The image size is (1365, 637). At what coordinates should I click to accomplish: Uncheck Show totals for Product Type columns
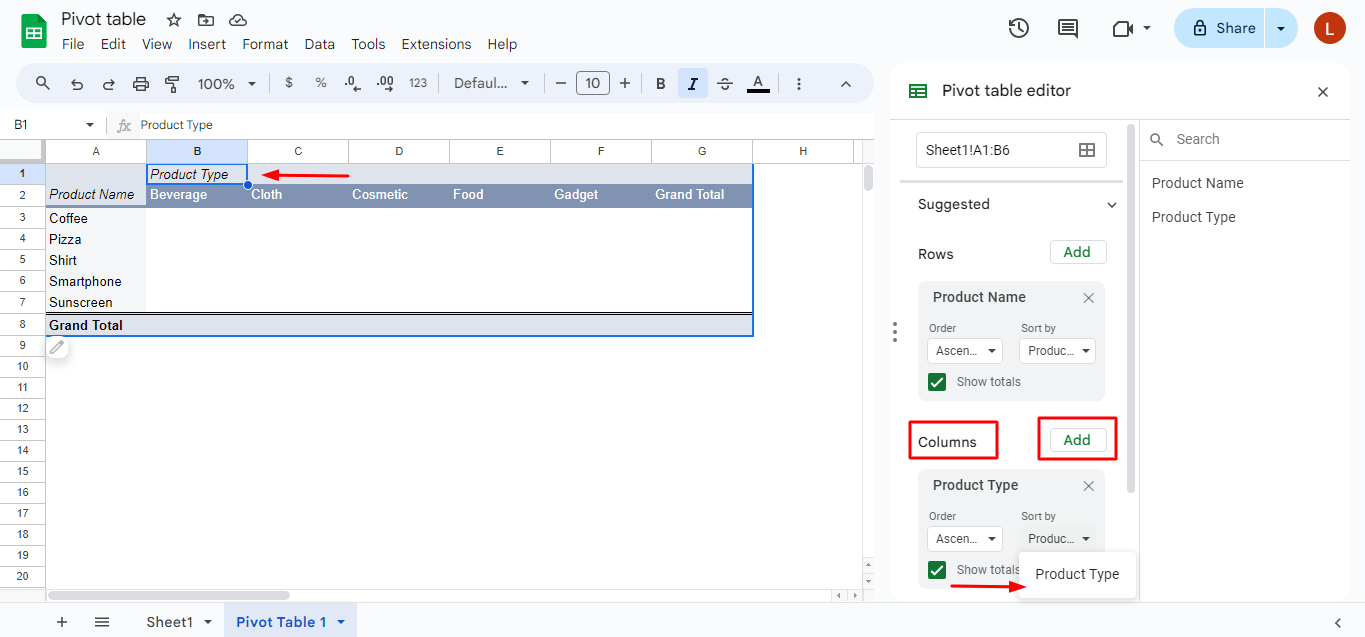click(936, 569)
